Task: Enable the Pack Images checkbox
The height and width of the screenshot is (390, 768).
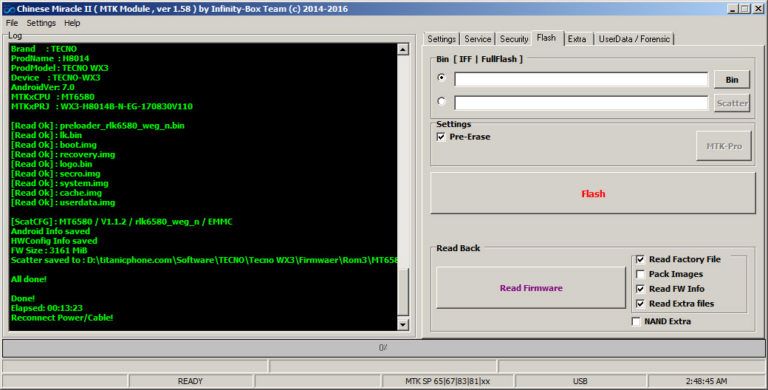Action: 640,274
